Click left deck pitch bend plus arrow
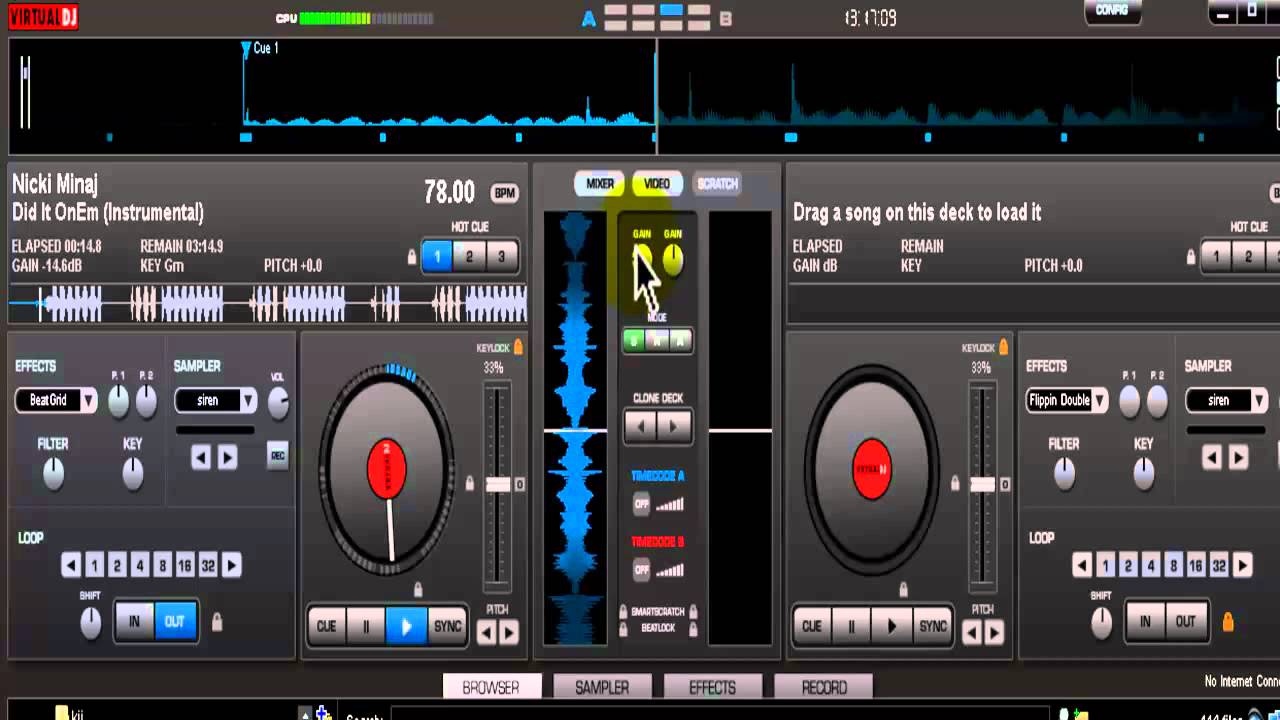Image resolution: width=1280 pixels, height=720 pixels. 509,632
